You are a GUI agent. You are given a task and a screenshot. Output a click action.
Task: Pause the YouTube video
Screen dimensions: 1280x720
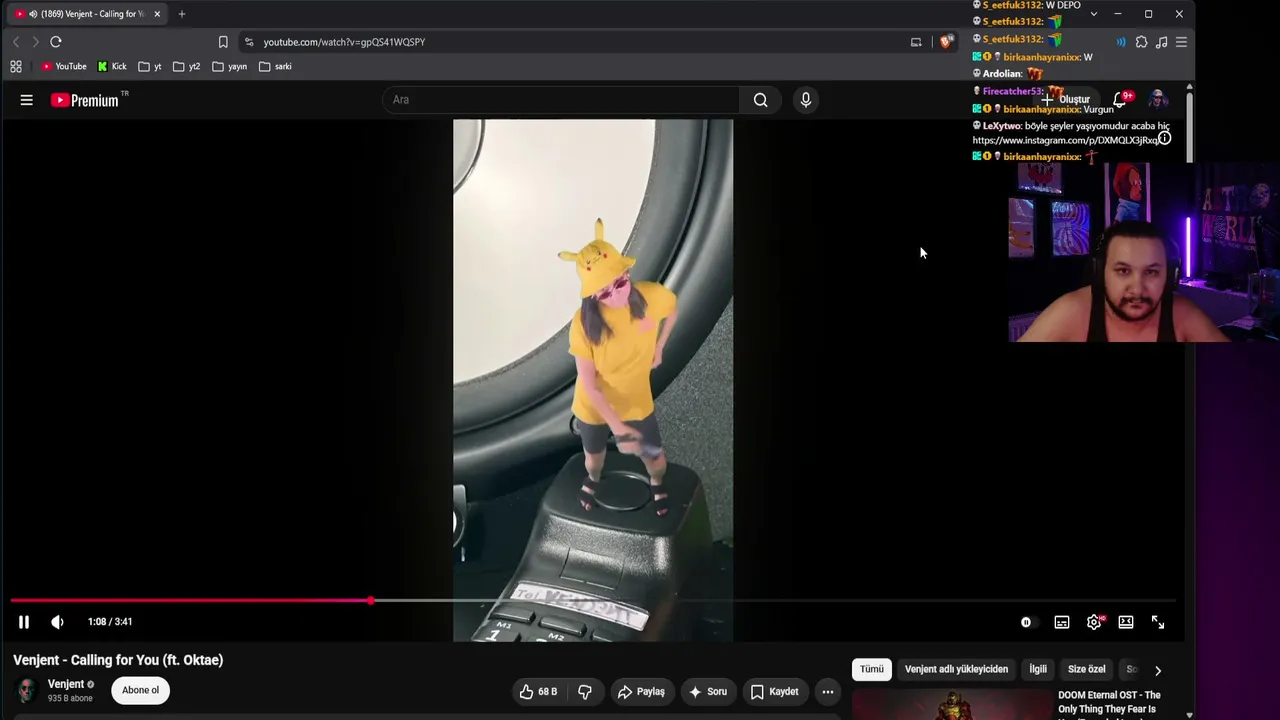pos(24,622)
